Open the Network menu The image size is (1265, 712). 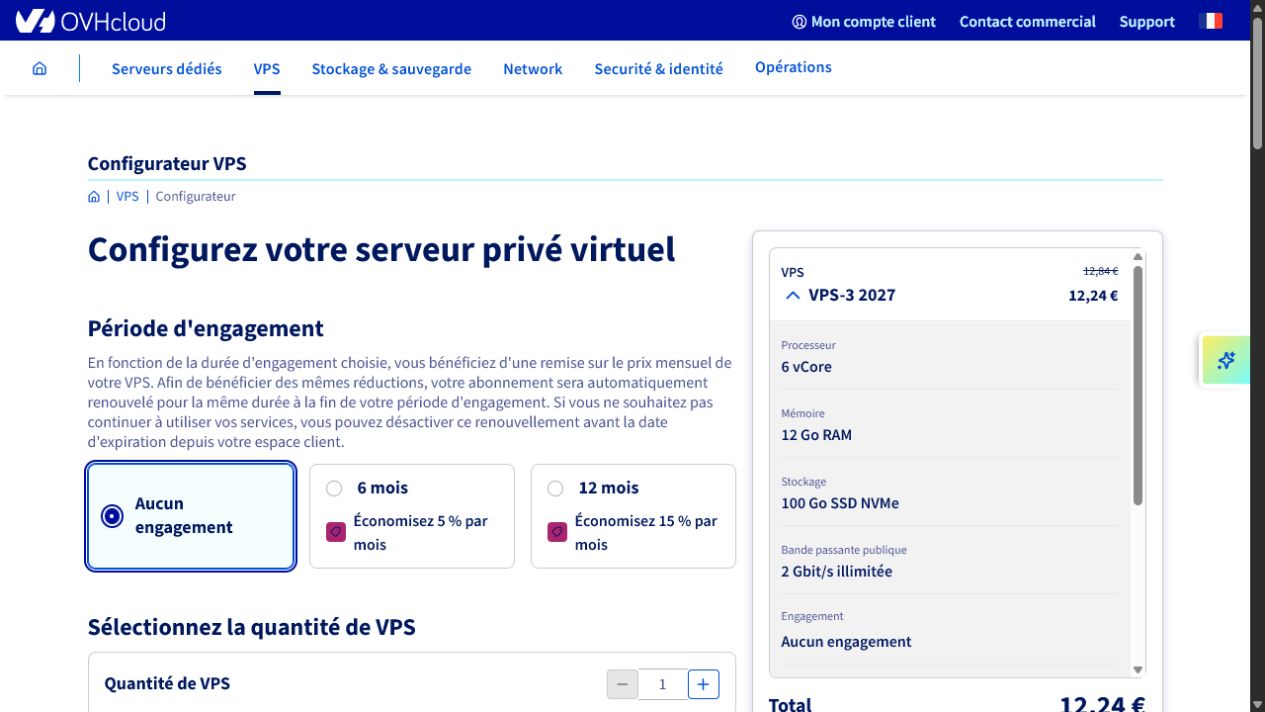click(x=533, y=69)
